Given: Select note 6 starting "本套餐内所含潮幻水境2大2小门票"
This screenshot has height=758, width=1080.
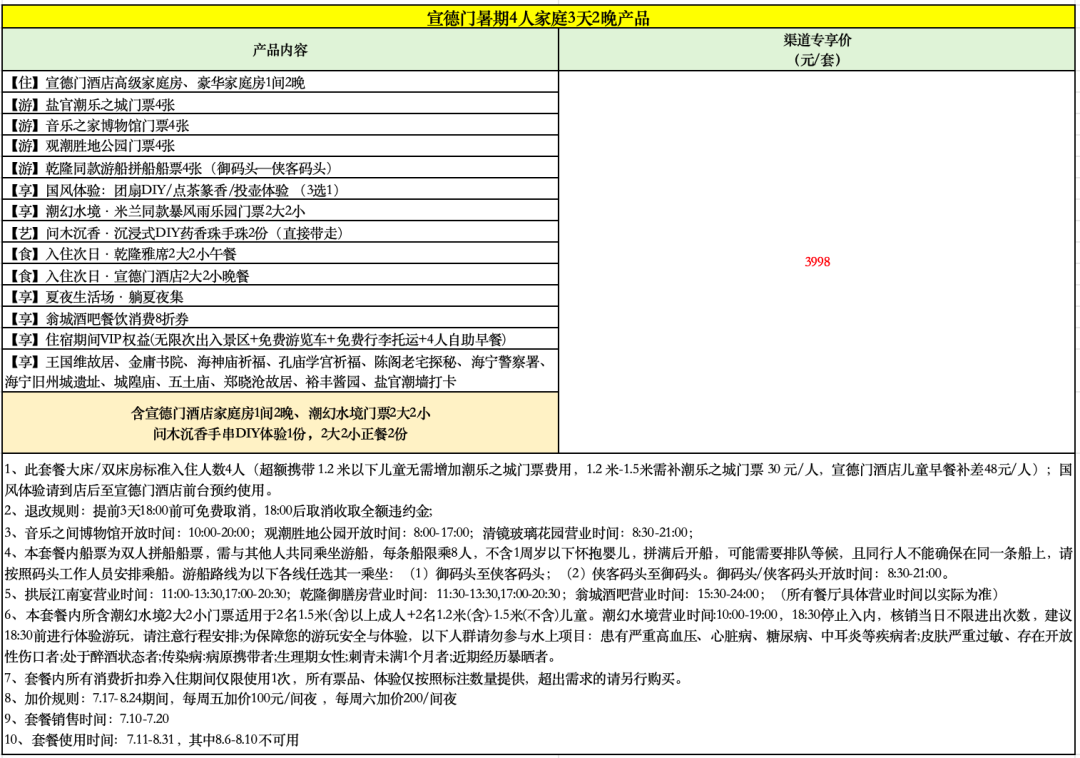Looking at the screenshot, I should click(538, 636).
